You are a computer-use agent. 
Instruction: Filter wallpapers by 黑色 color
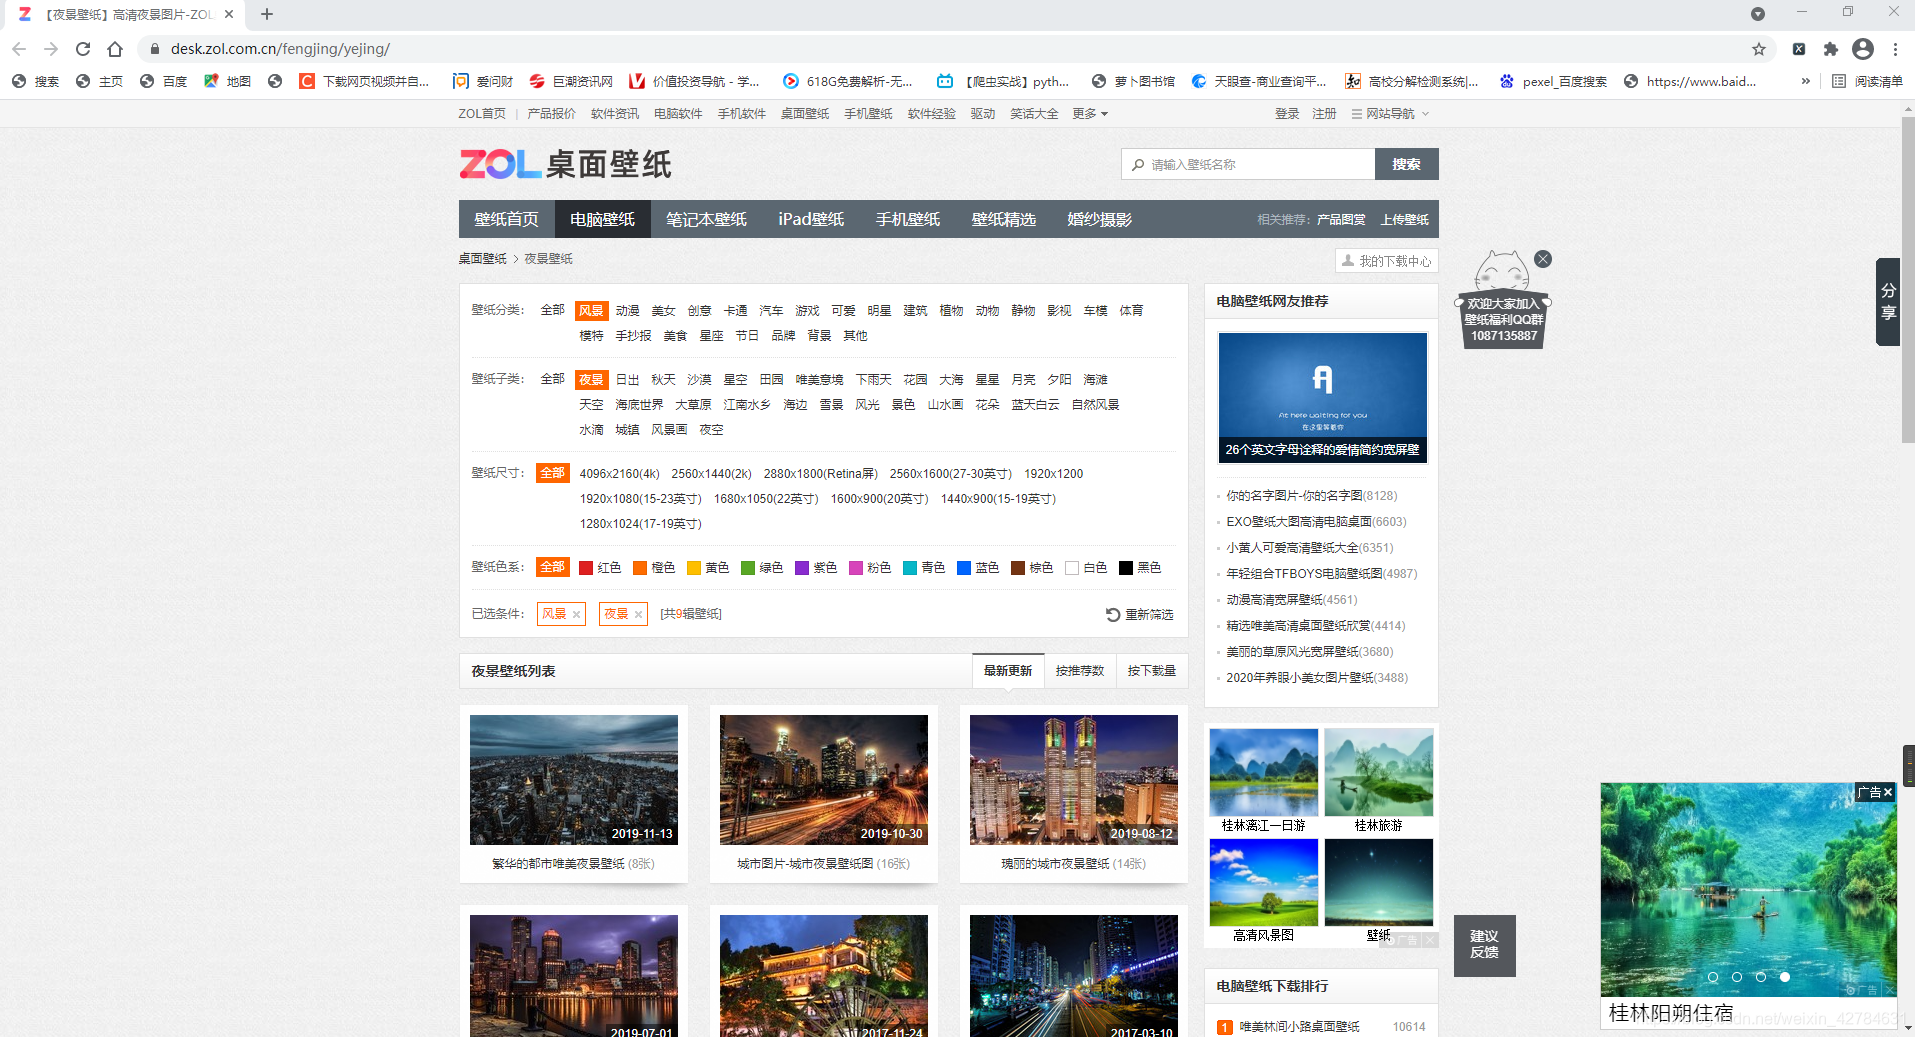tap(1140, 568)
